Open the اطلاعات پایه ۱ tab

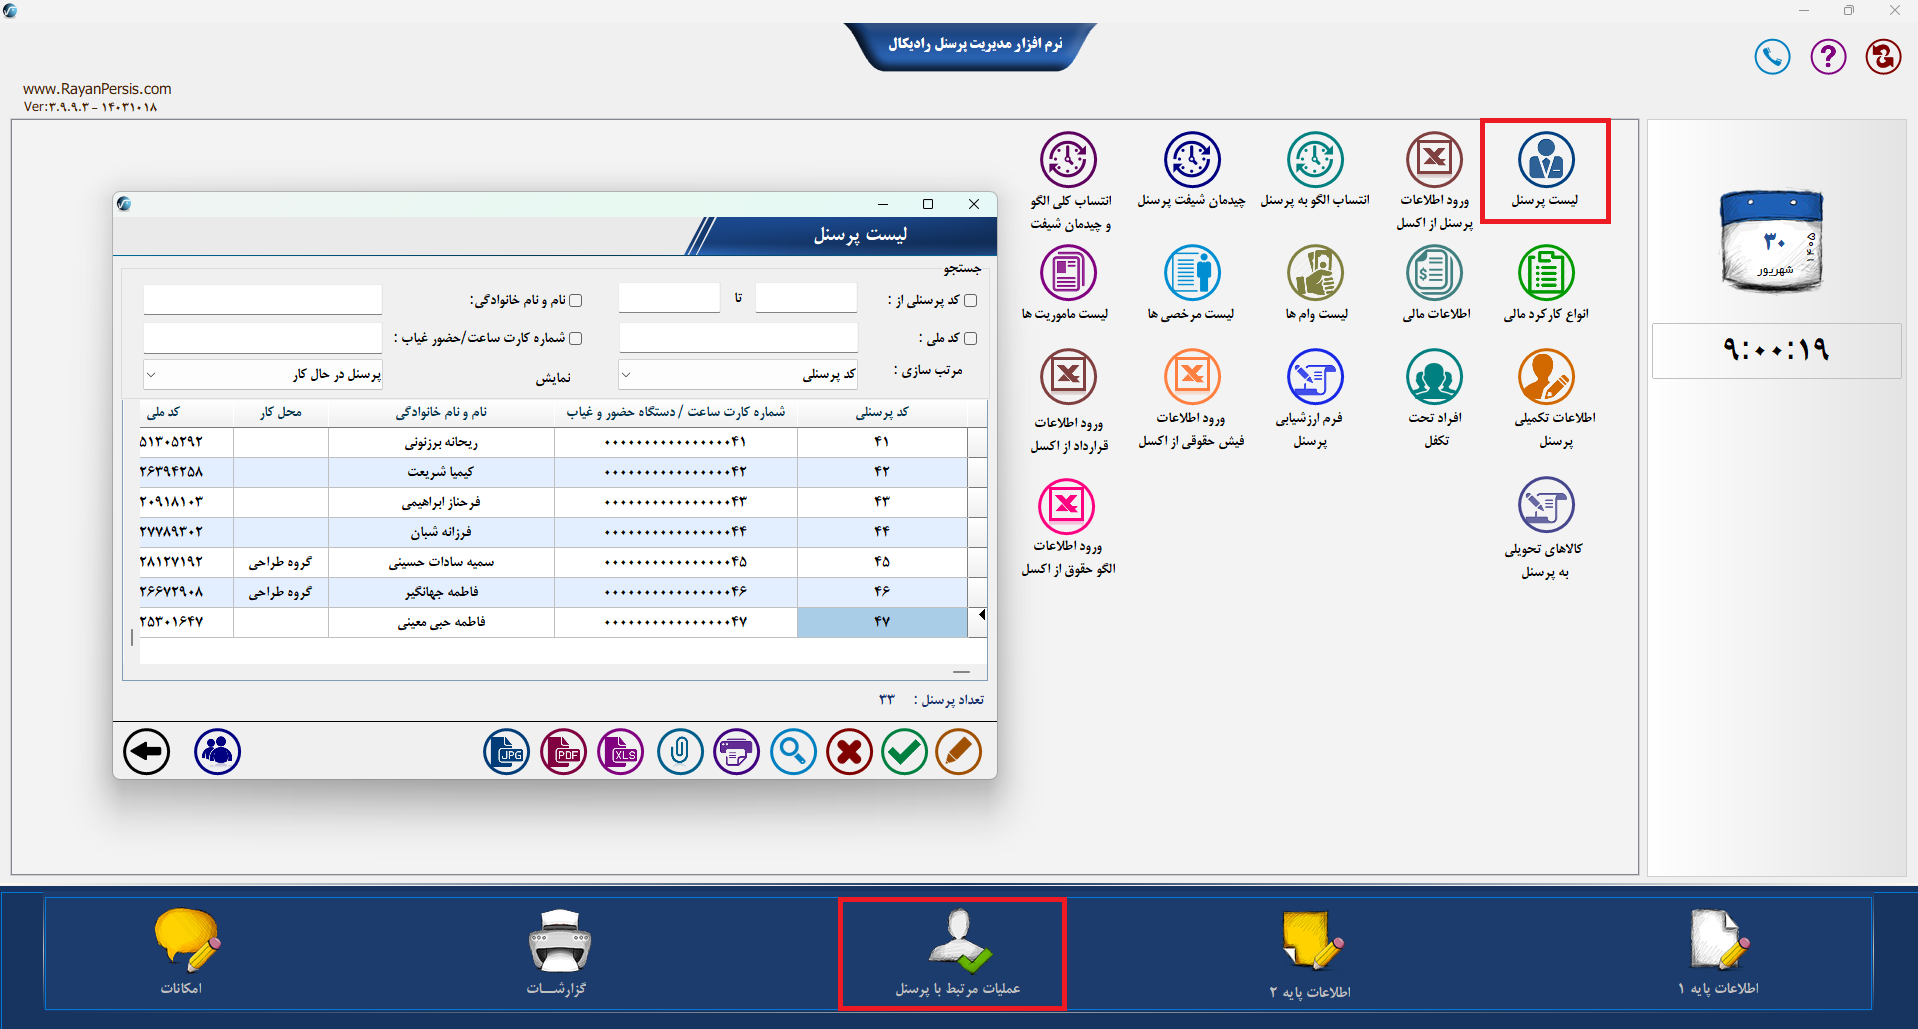(x=1718, y=952)
